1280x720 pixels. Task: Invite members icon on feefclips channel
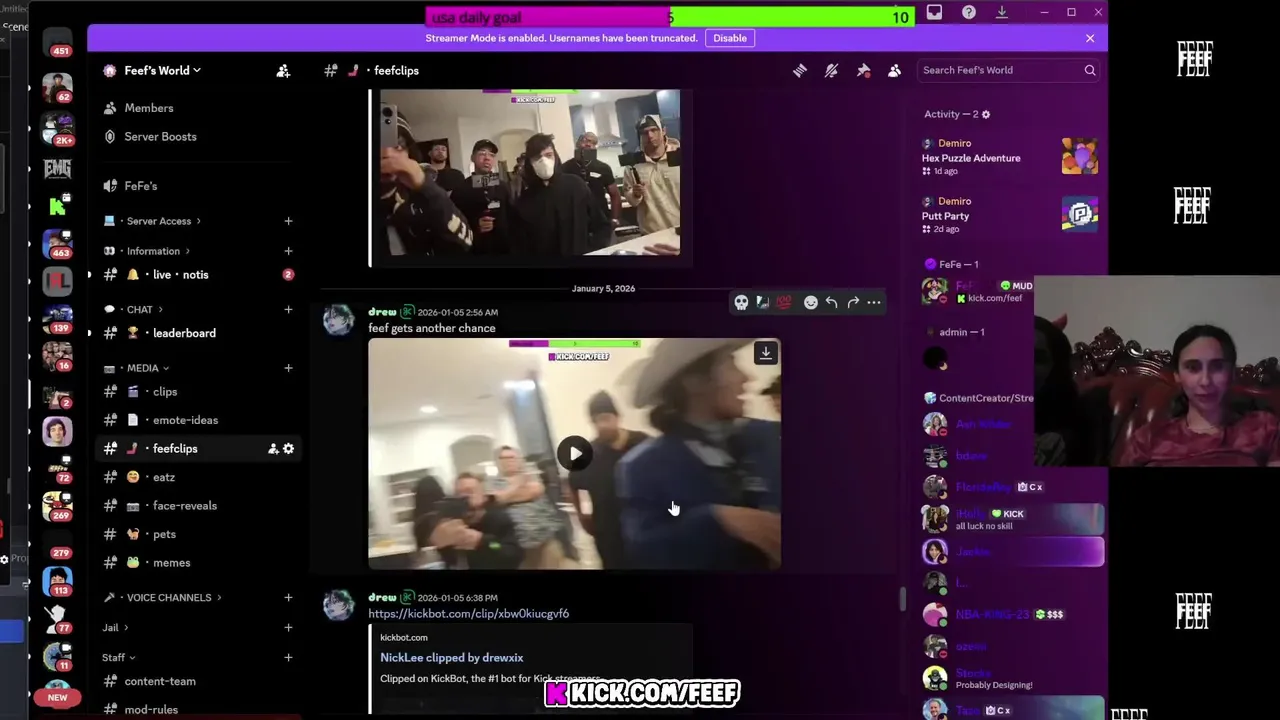(273, 449)
